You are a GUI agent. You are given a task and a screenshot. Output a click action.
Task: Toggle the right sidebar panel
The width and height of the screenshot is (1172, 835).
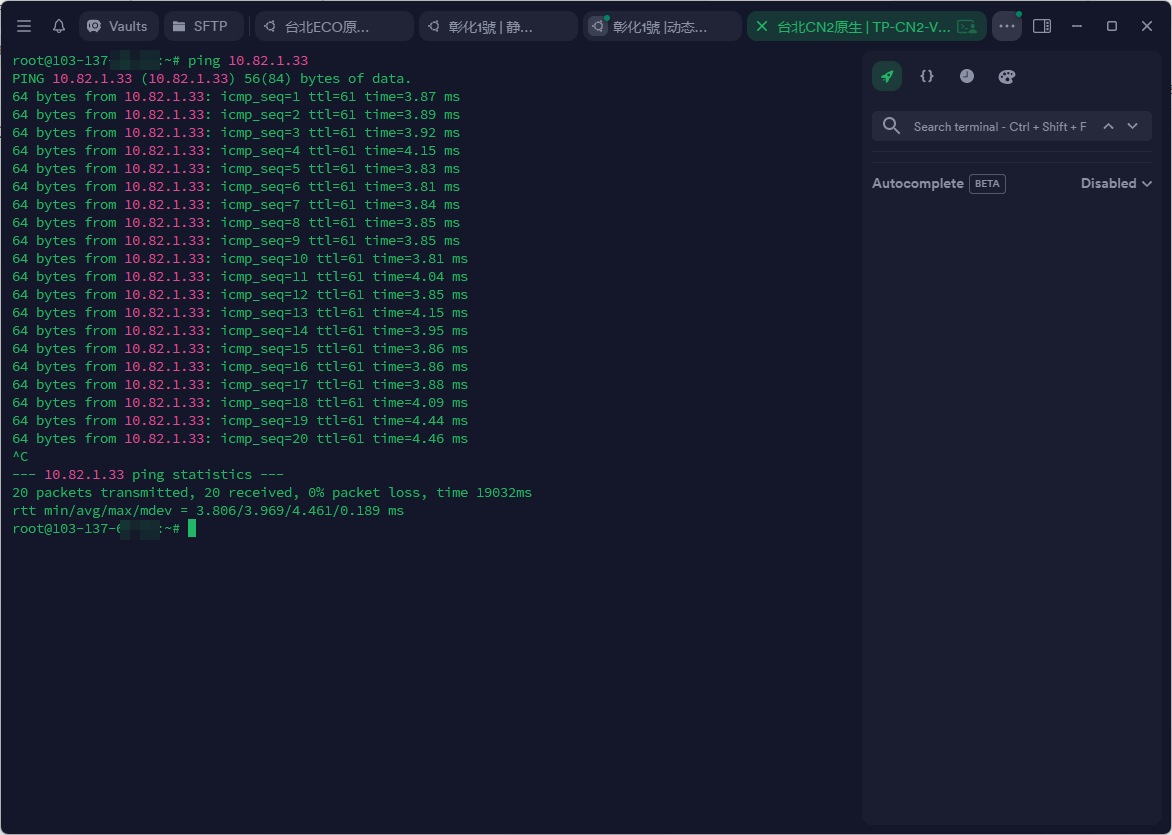(1042, 26)
